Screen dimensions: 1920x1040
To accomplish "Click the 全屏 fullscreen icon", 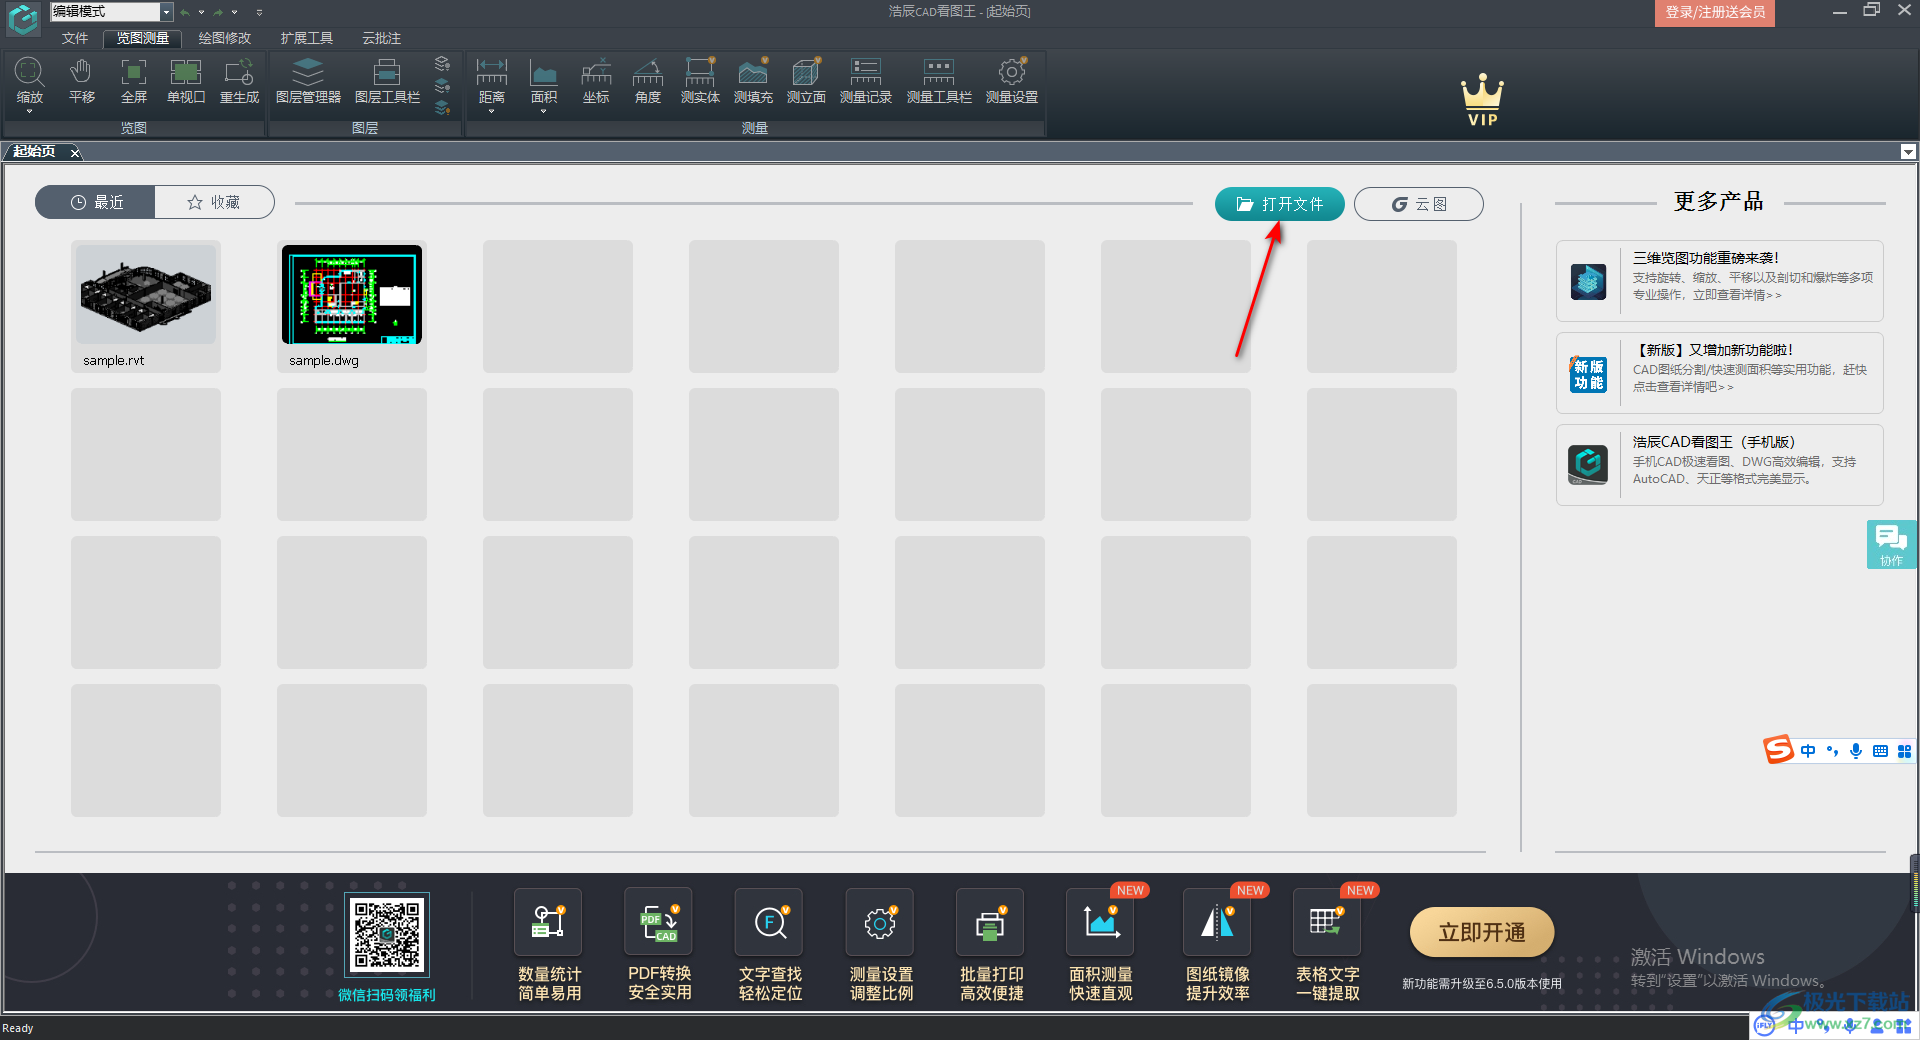I will click(134, 80).
